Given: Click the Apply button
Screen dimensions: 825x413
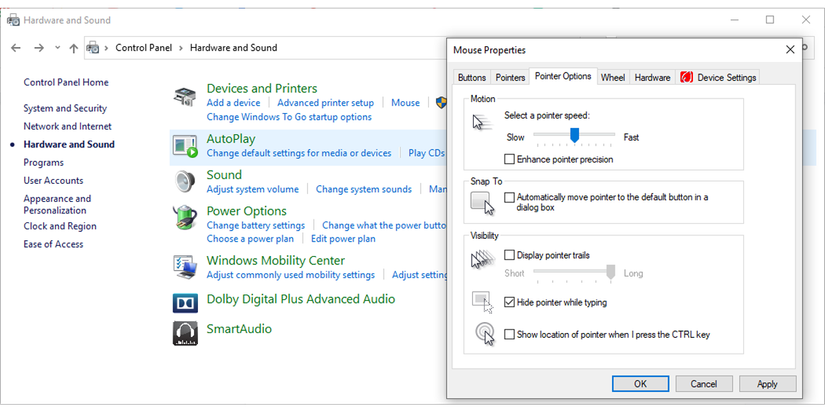Looking at the screenshot, I should [x=767, y=383].
